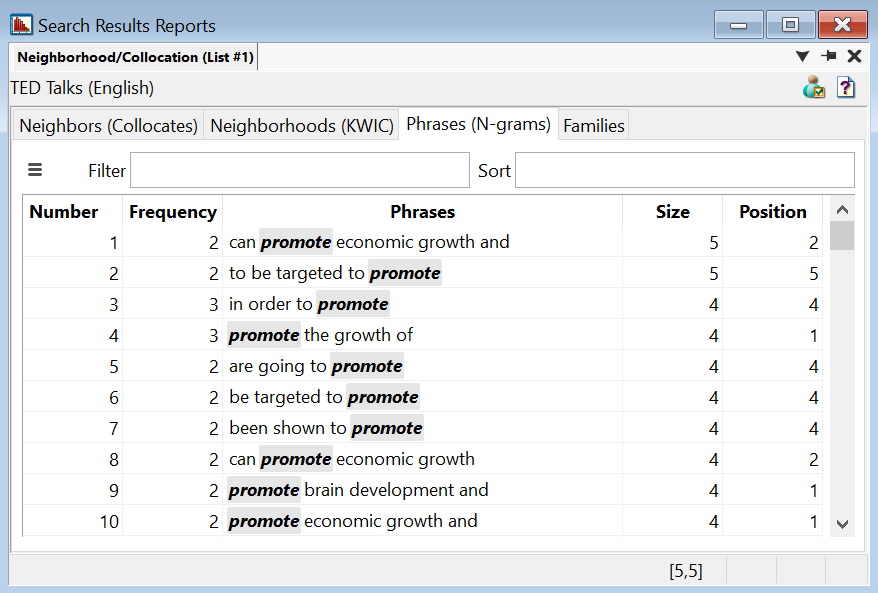Viewport: 878px width, 593px height.
Task: Pin the Neighborhood/Collocation panel
Action: coord(829,57)
